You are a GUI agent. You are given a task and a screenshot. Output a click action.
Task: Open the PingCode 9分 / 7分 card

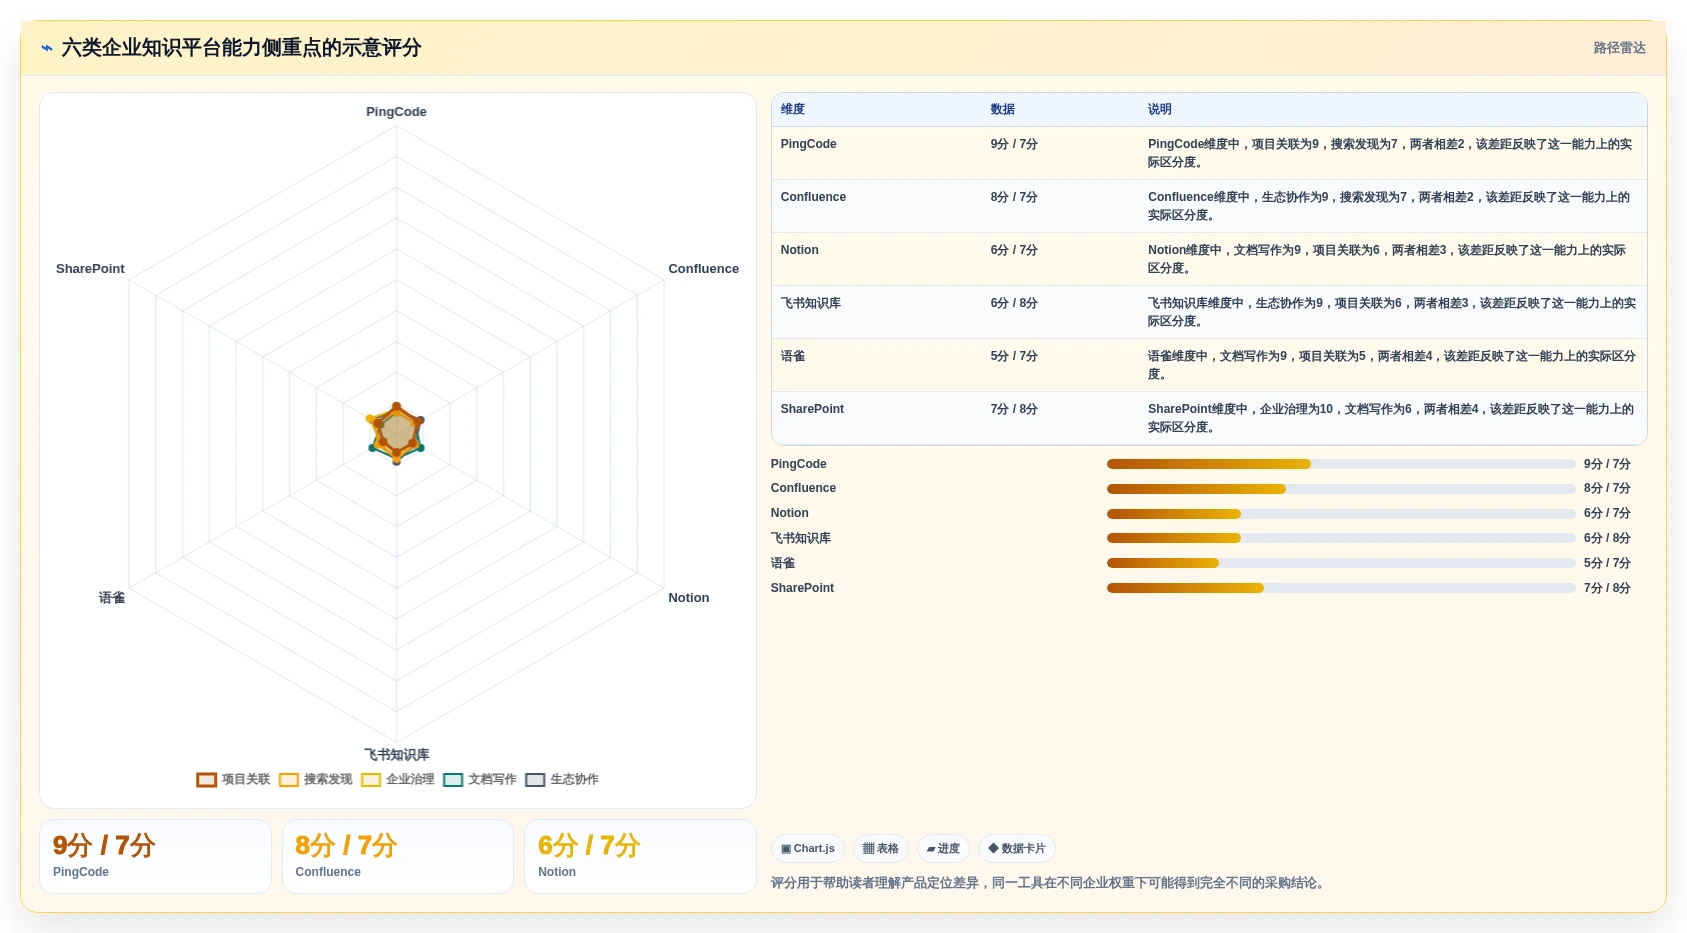(x=155, y=857)
